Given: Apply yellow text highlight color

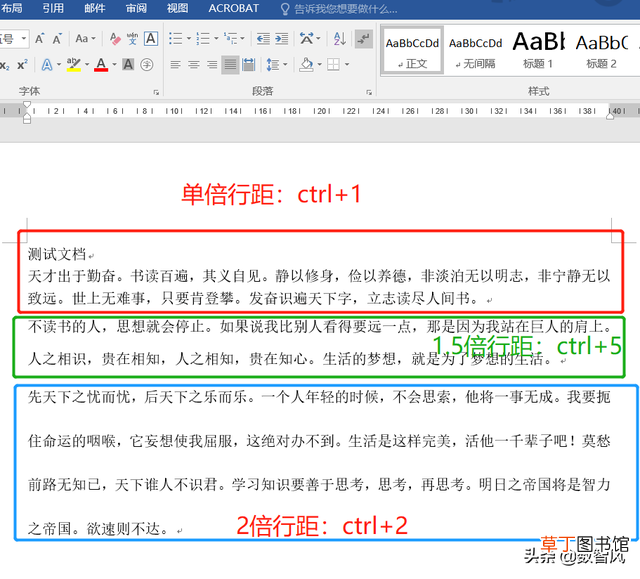Looking at the screenshot, I should click(73, 65).
